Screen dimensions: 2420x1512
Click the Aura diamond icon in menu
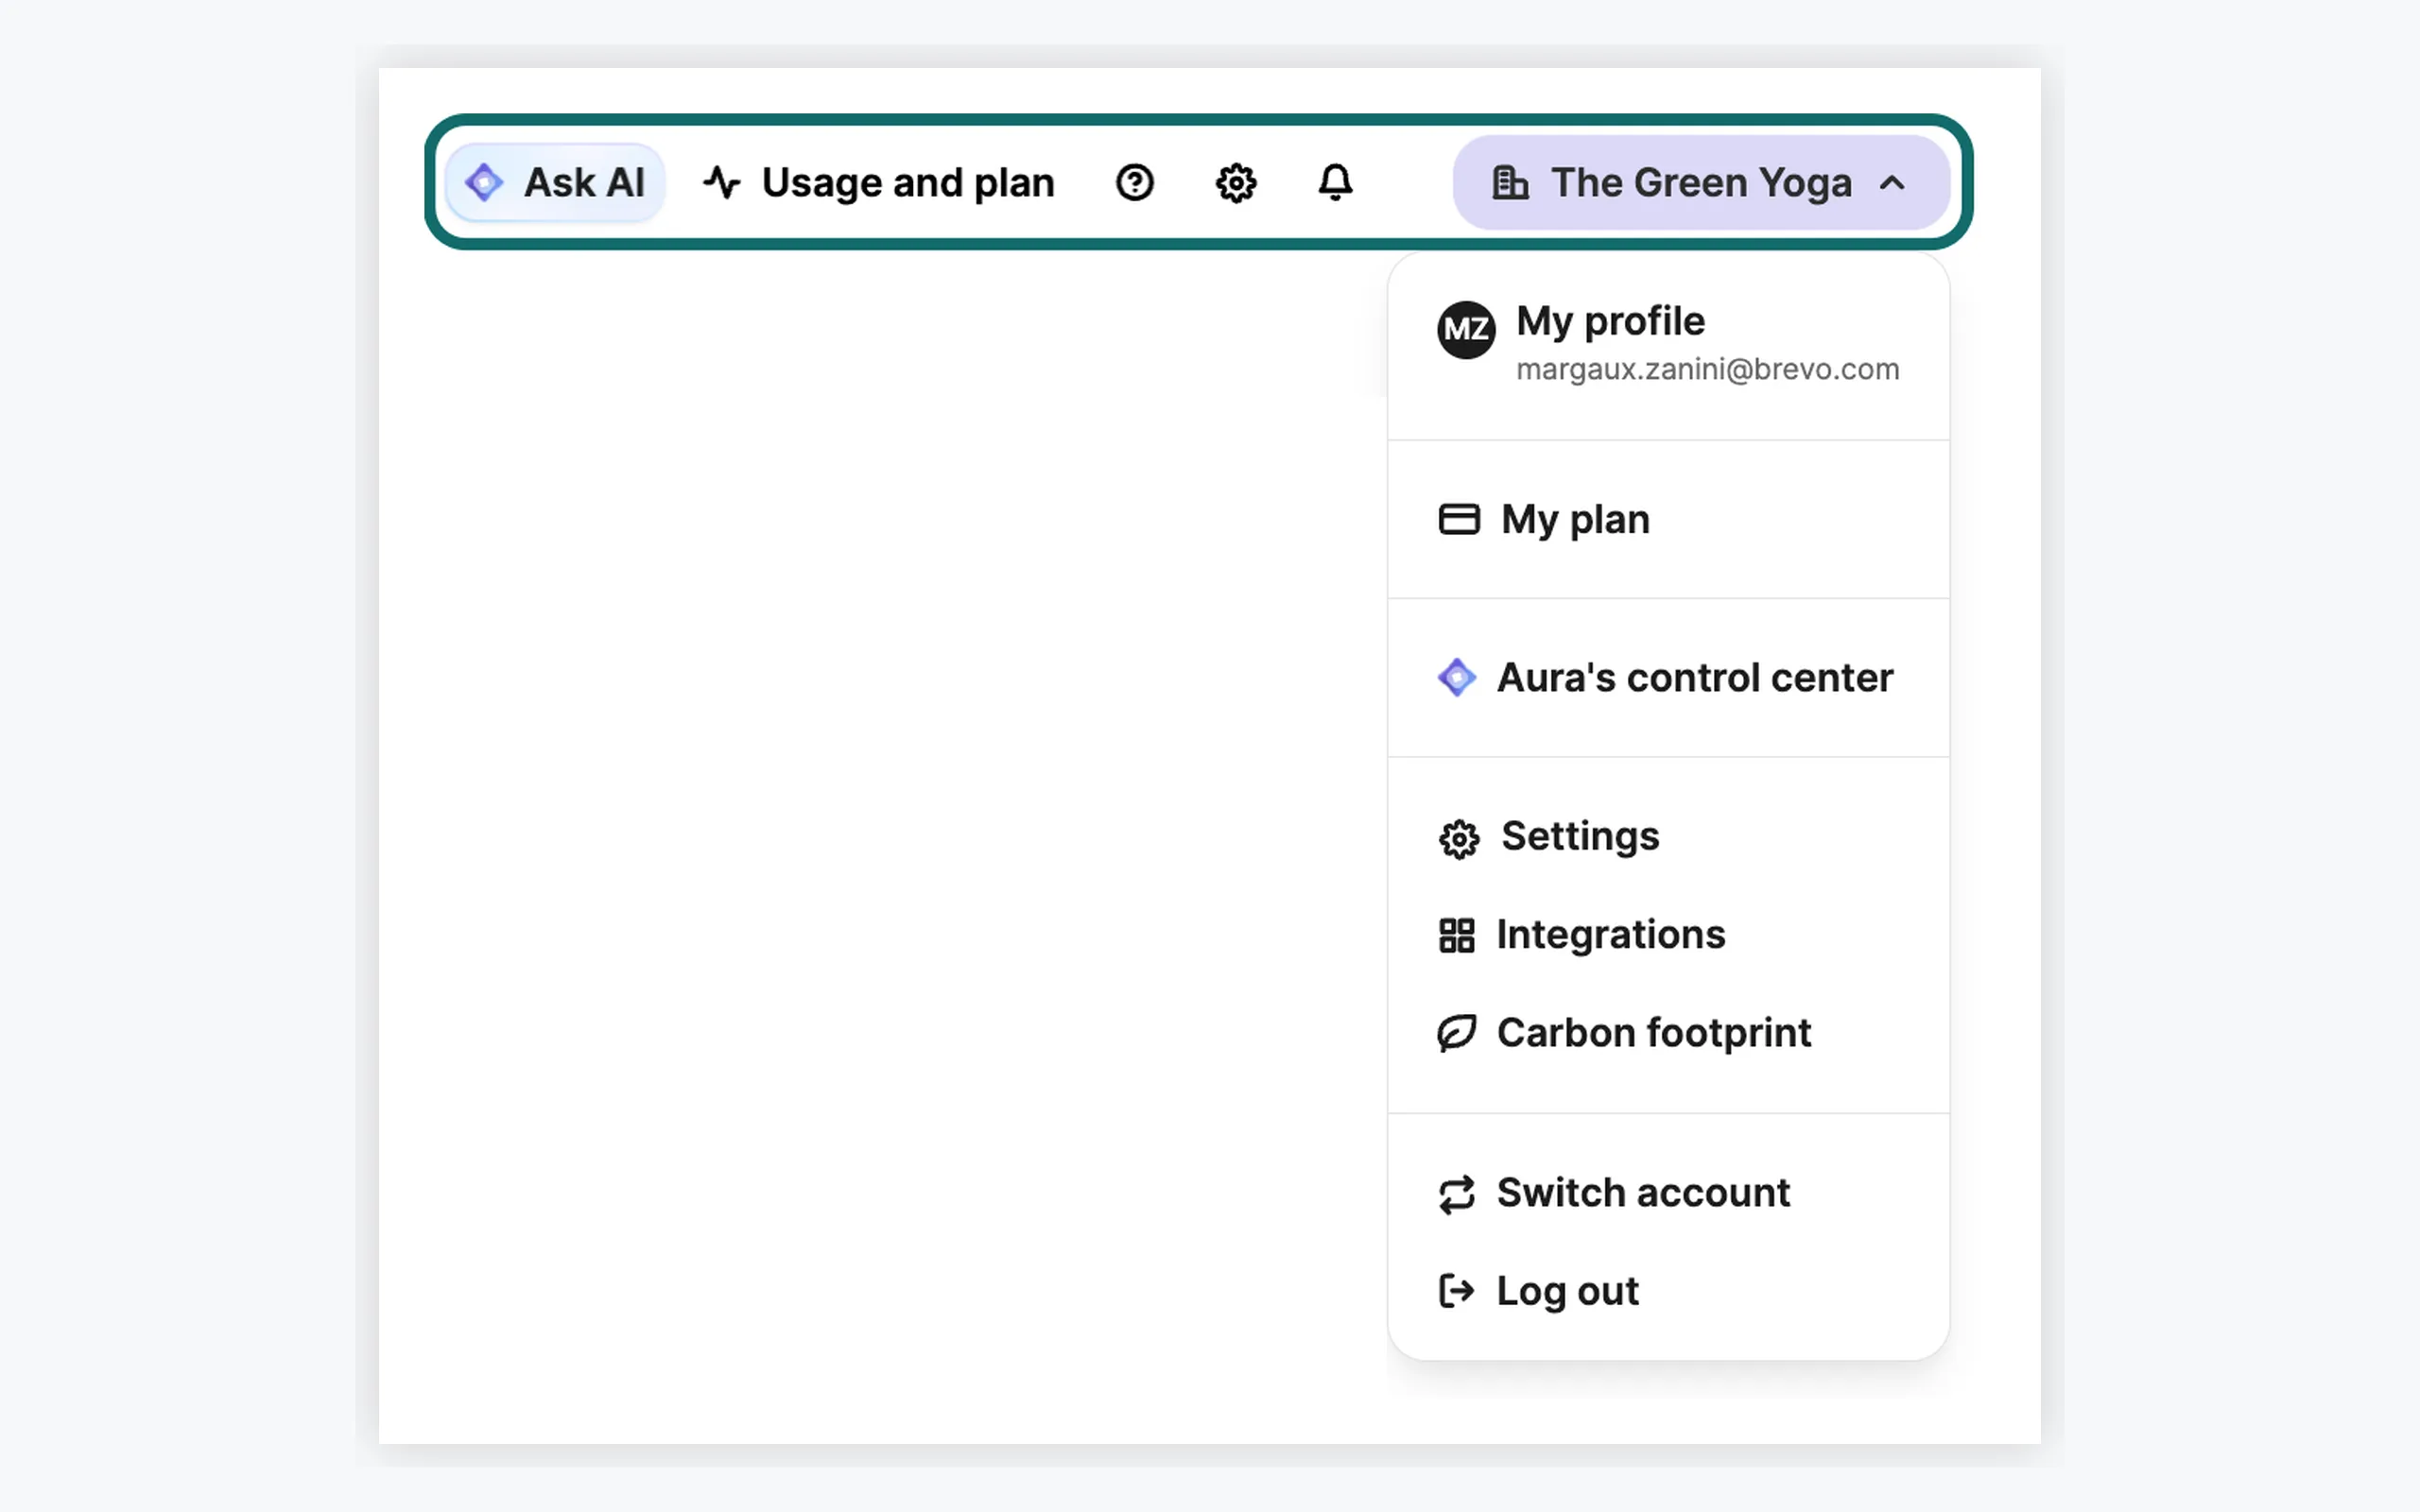pos(1457,678)
